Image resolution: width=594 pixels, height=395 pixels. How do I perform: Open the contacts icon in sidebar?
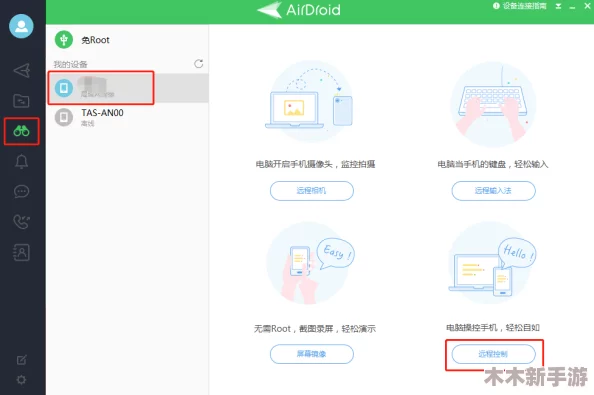tap(21, 252)
